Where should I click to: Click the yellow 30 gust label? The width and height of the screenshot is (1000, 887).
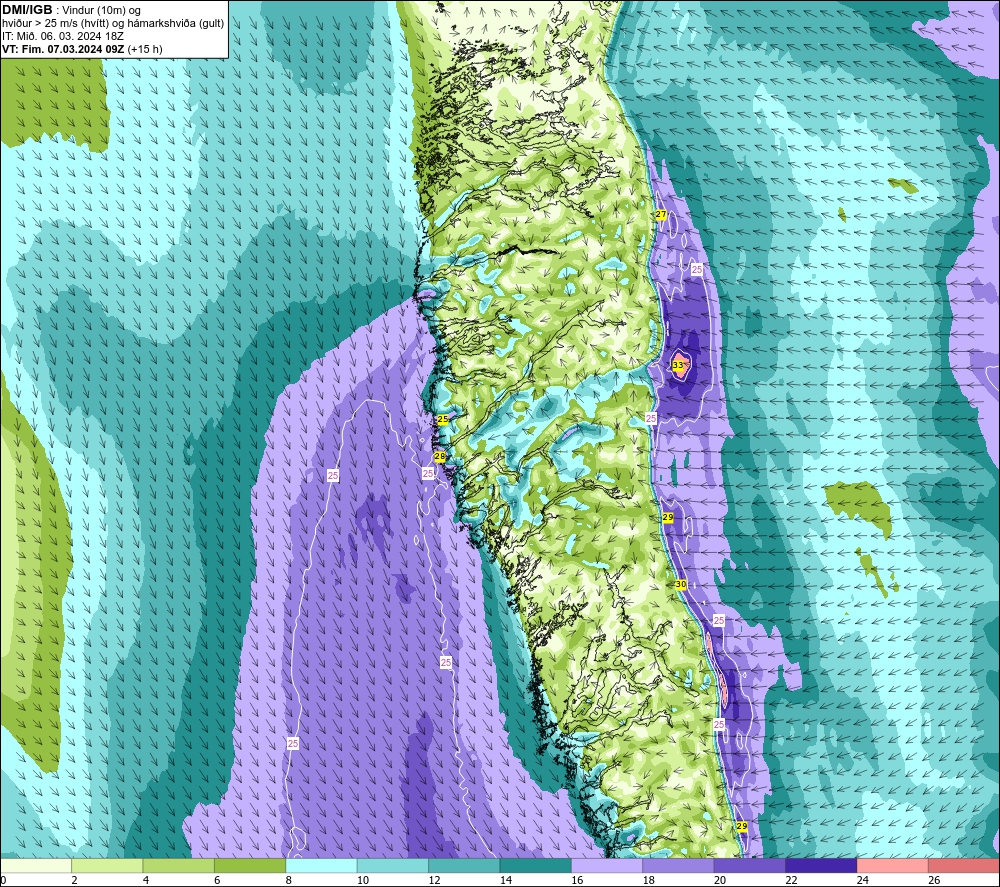680,585
